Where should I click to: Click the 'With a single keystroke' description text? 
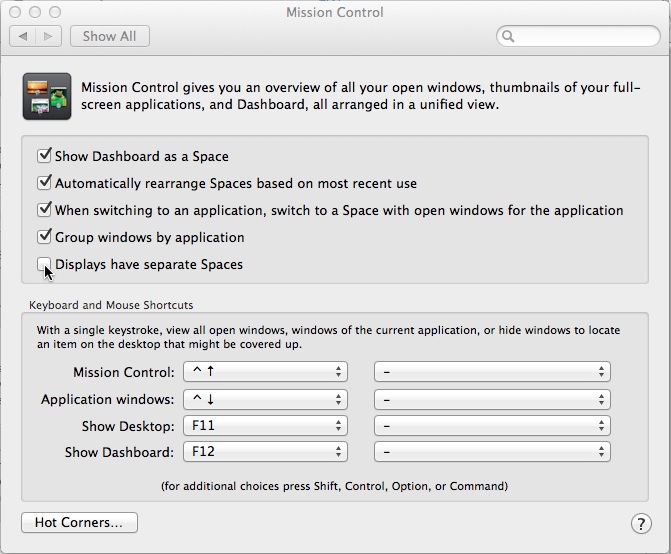click(328, 337)
